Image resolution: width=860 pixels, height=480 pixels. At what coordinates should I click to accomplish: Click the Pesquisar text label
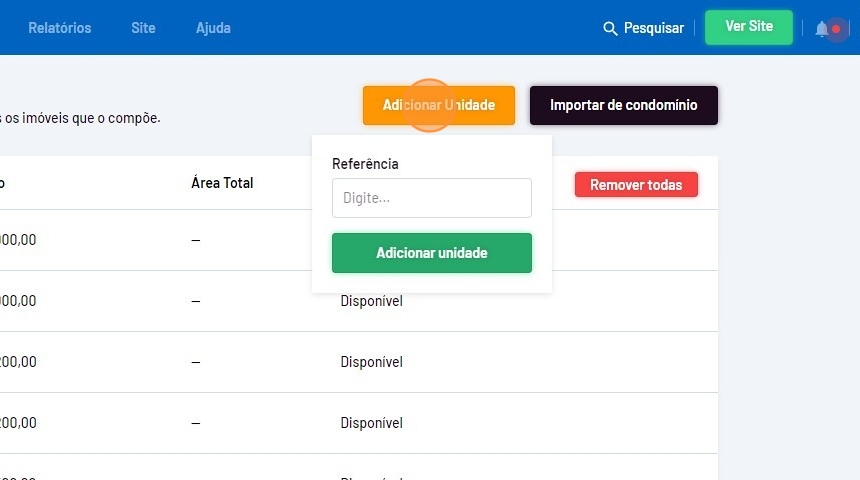pos(654,29)
